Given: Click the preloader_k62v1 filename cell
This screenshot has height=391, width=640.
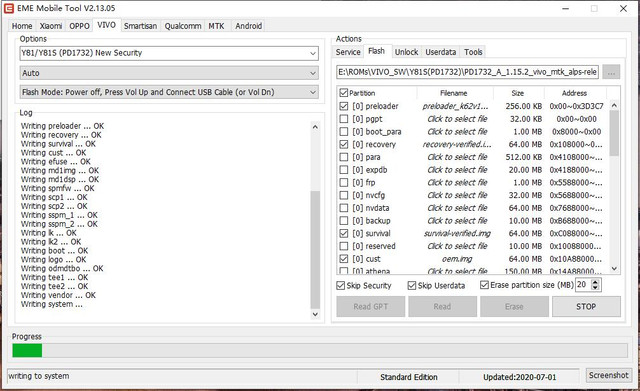Looking at the screenshot, I should [x=455, y=106].
